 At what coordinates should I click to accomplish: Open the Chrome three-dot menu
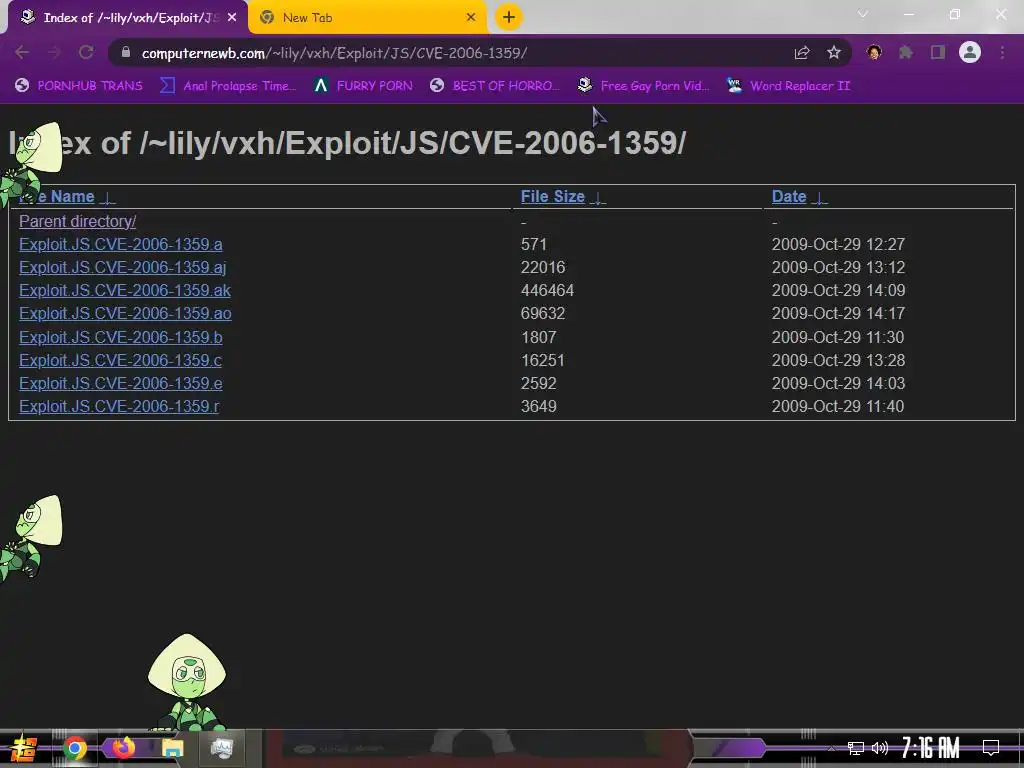pos(1002,53)
